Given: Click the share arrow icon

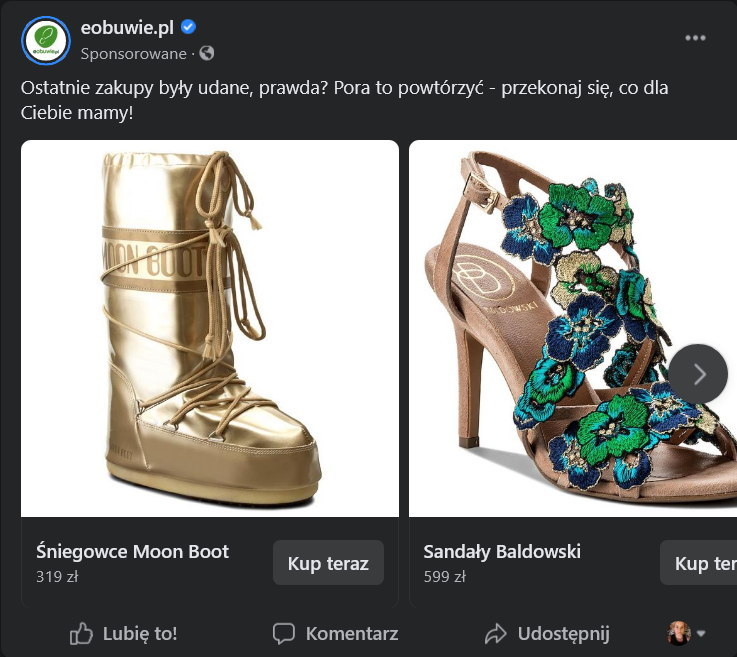Looking at the screenshot, I should point(496,633).
